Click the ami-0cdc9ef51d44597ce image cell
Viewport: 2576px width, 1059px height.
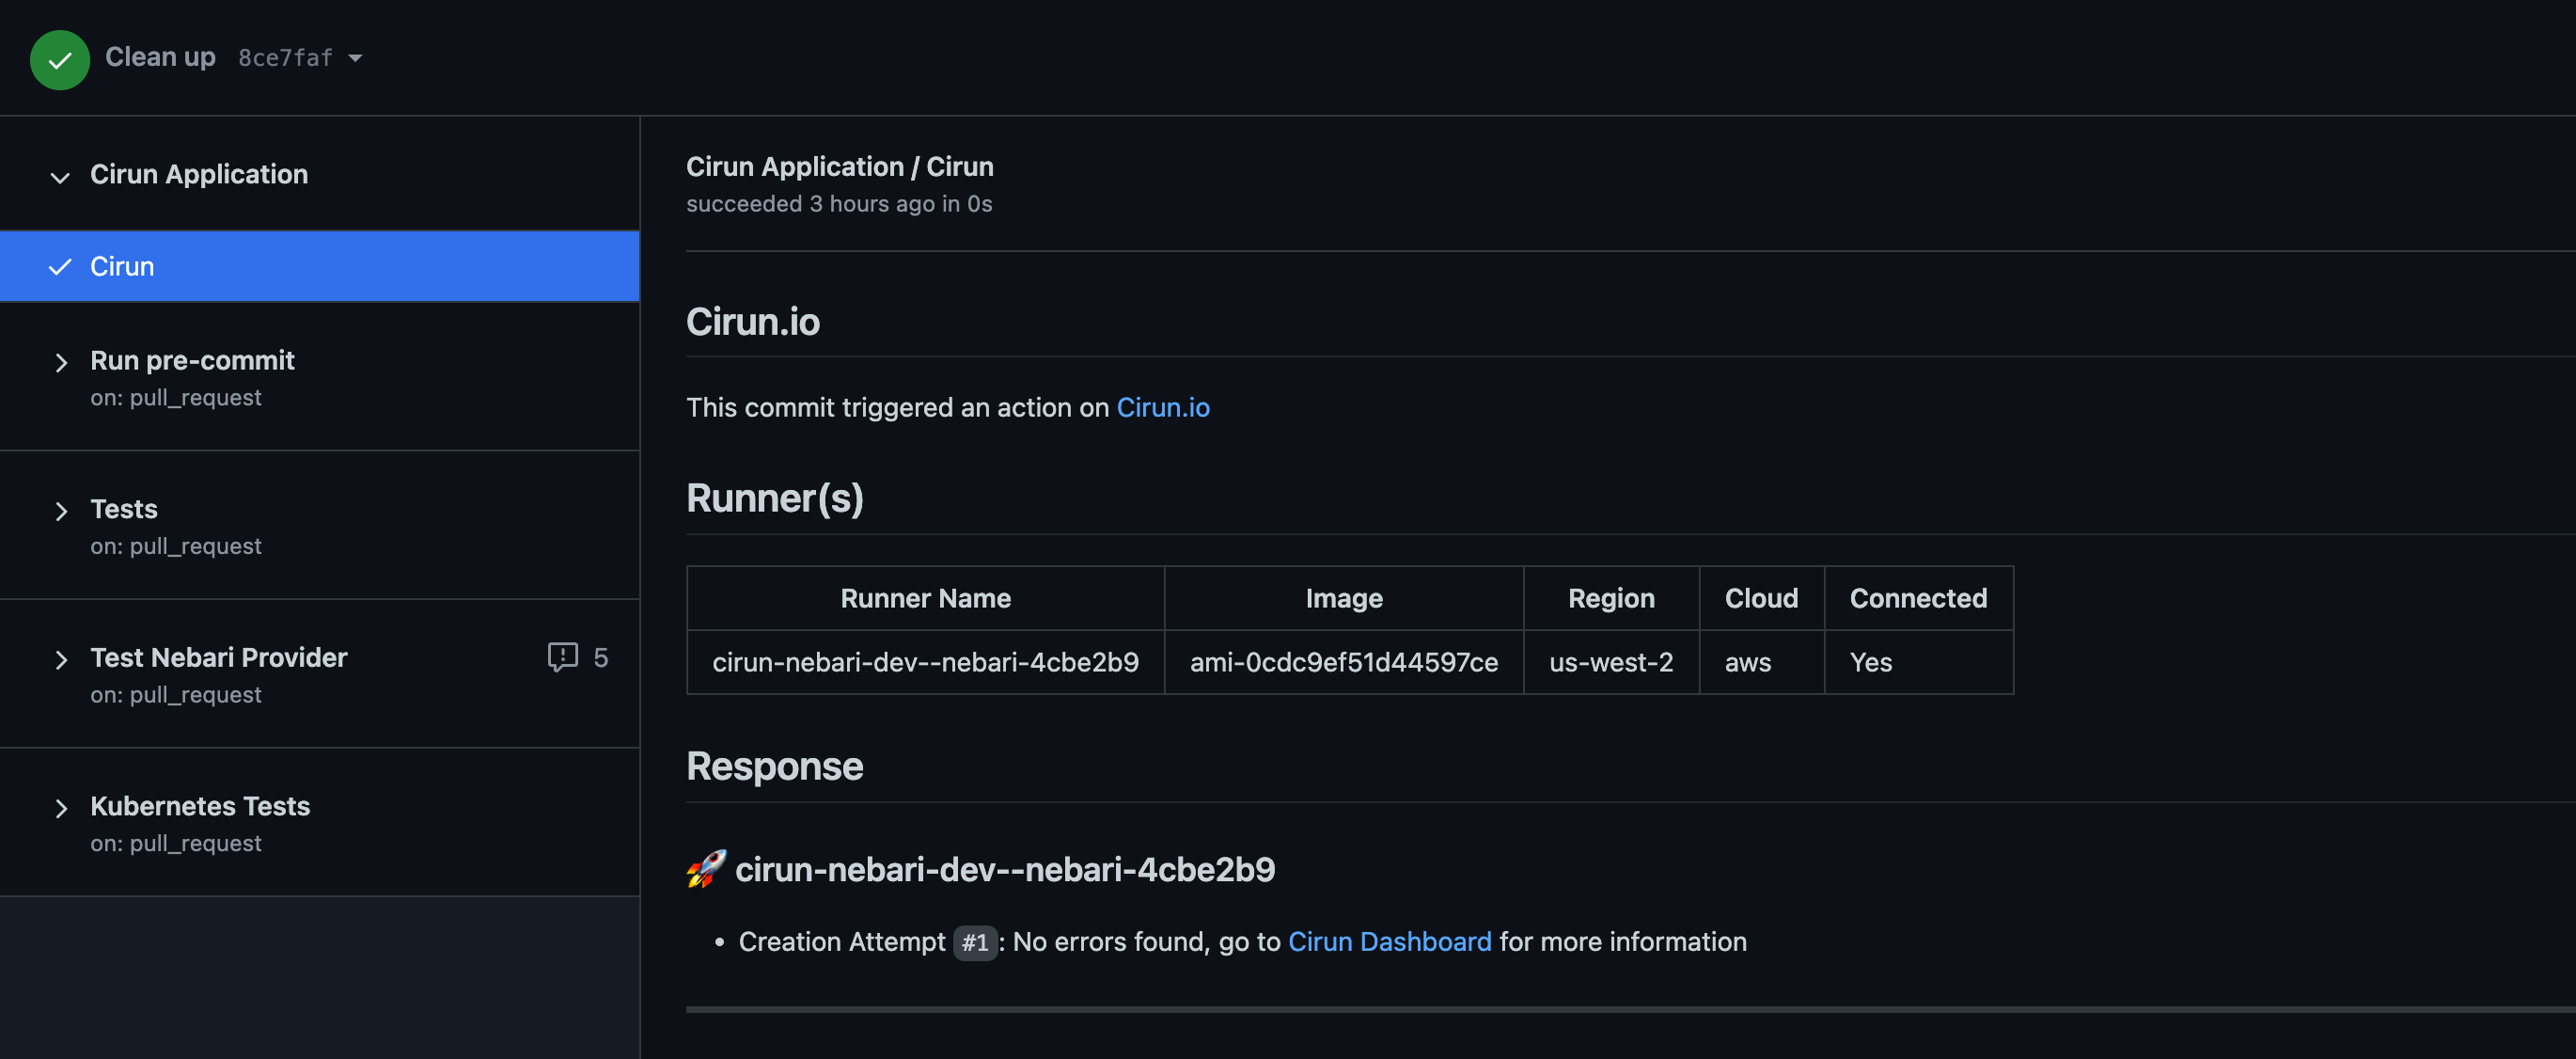pos(1344,662)
